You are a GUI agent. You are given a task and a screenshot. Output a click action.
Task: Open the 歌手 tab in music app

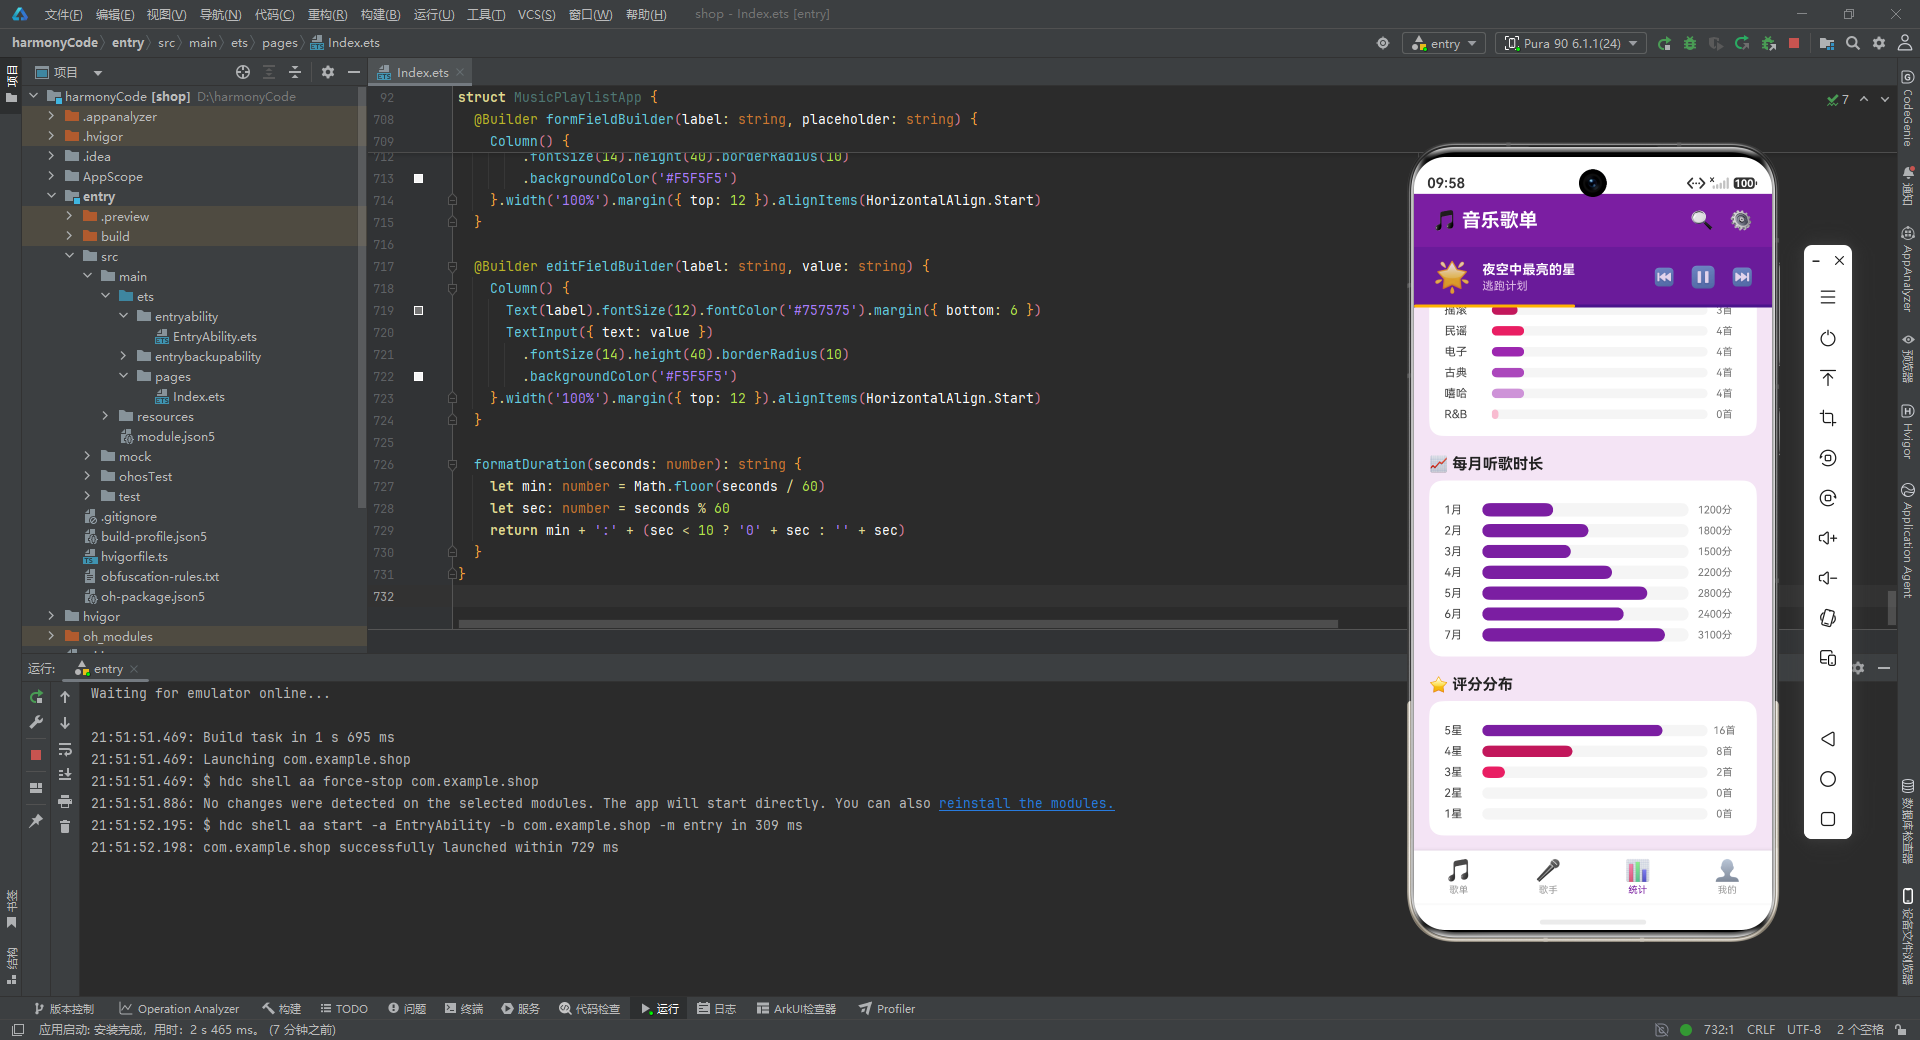[1548, 876]
